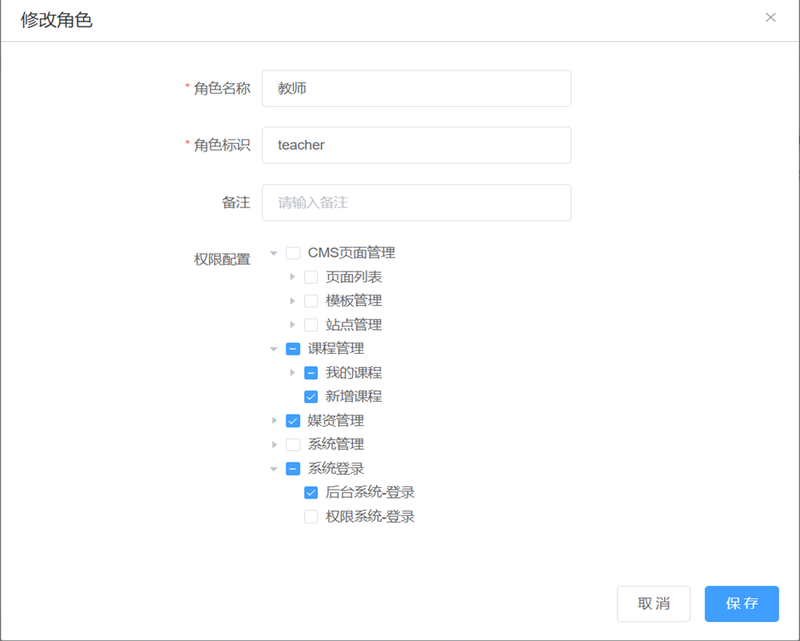The width and height of the screenshot is (800, 641).
Task: Check the CMS页面管理 checkbox
Action: point(293,253)
